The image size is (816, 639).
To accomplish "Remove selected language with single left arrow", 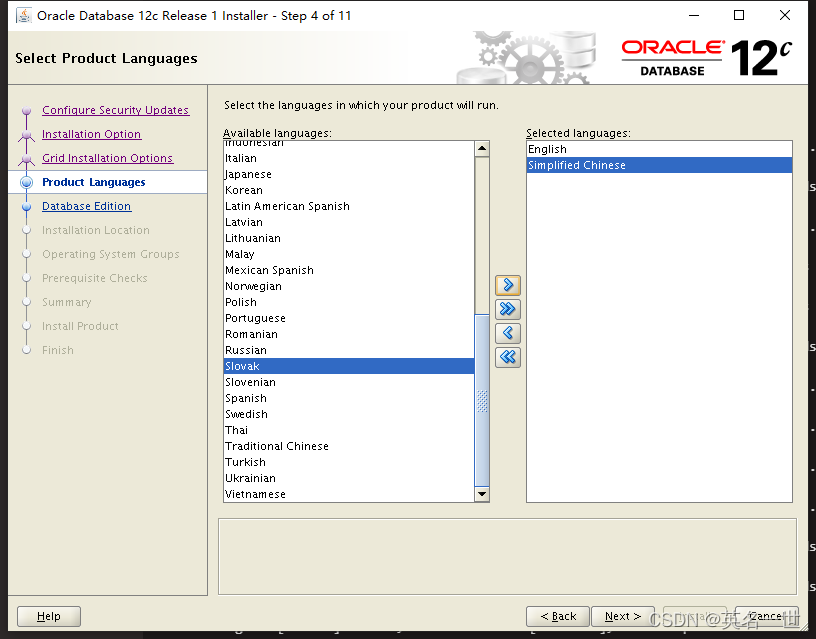I will pos(508,333).
